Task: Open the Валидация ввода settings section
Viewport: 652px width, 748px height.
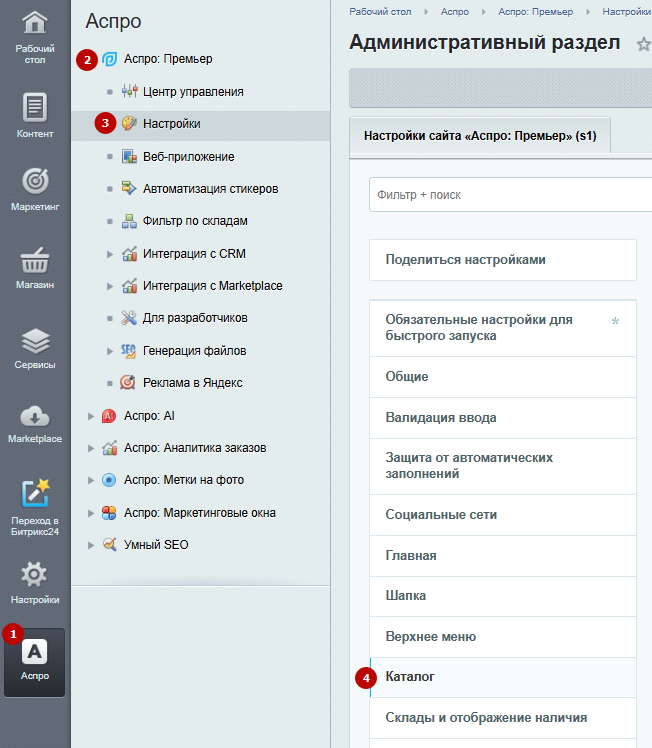Action: click(503, 418)
